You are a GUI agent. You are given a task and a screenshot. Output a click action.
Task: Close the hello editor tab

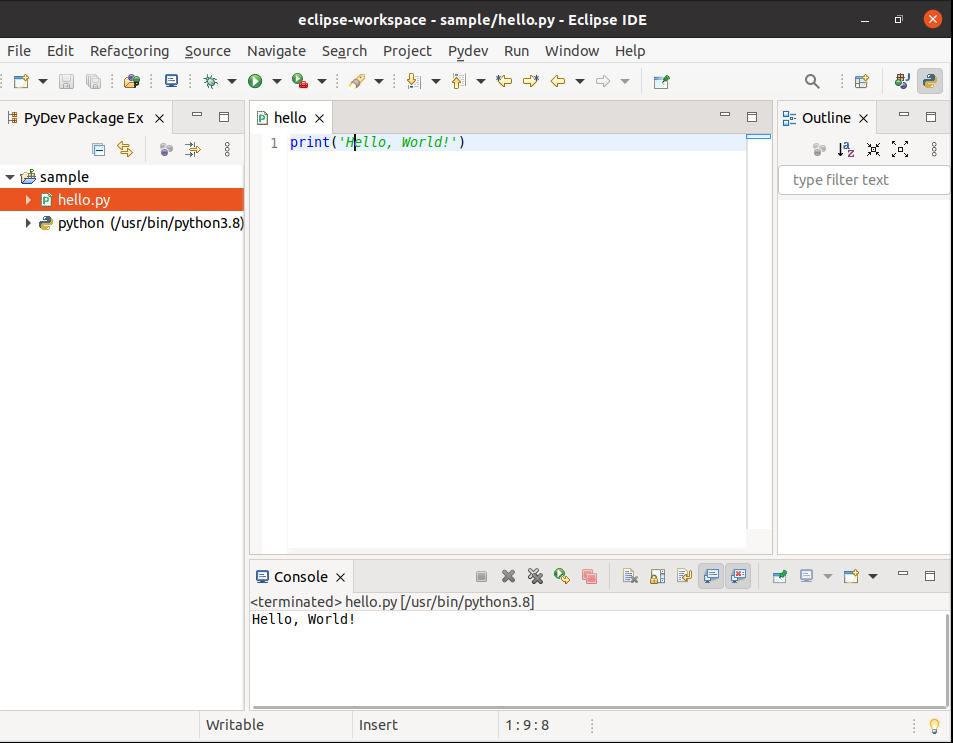(319, 119)
